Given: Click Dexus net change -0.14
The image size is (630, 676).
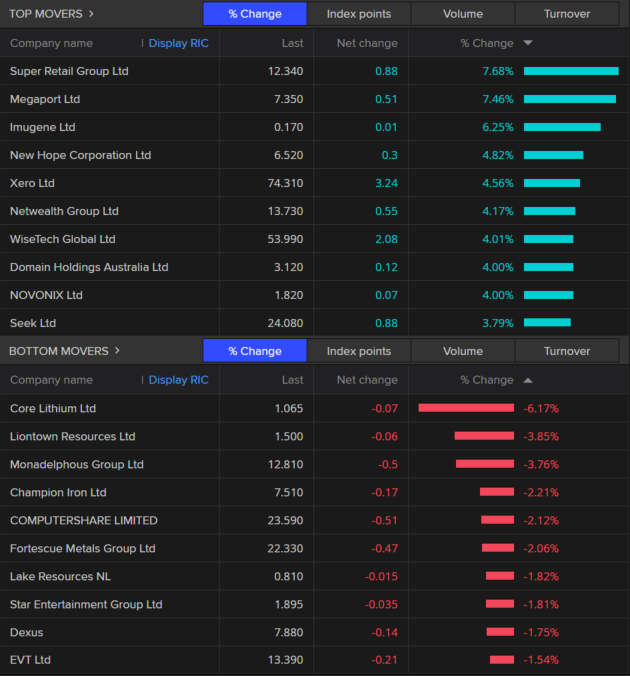Looking at the screenshot, I should click(385, 632).
